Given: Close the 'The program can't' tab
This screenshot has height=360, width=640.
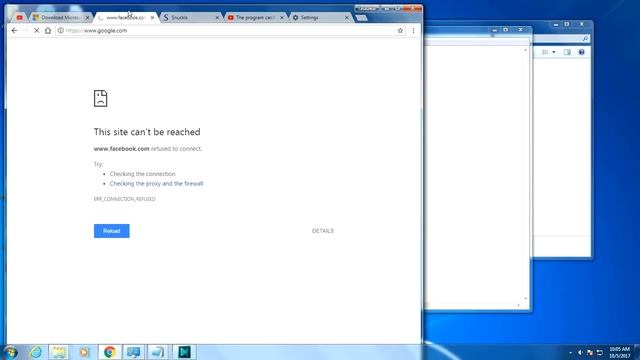Looking at the screenshot, I should point(282,18).
